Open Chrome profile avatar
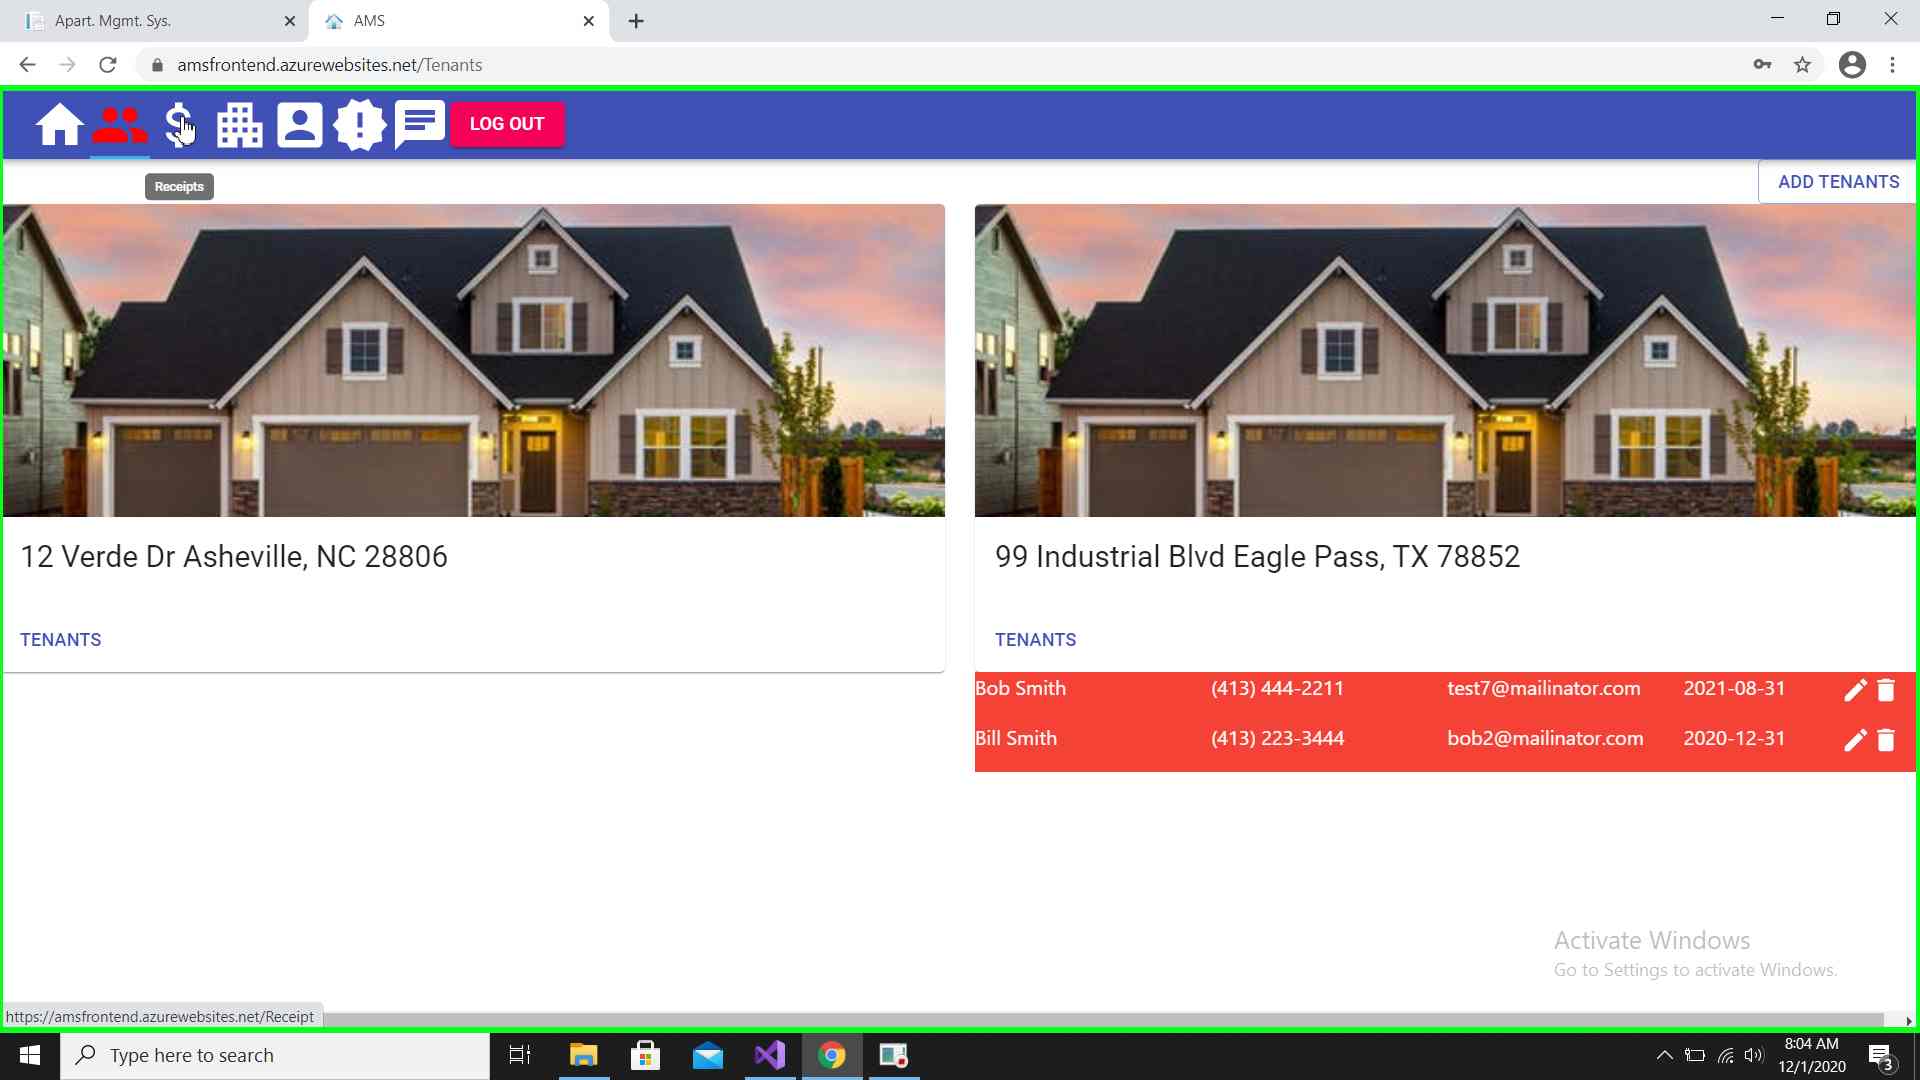 [x=1852, y=65]
